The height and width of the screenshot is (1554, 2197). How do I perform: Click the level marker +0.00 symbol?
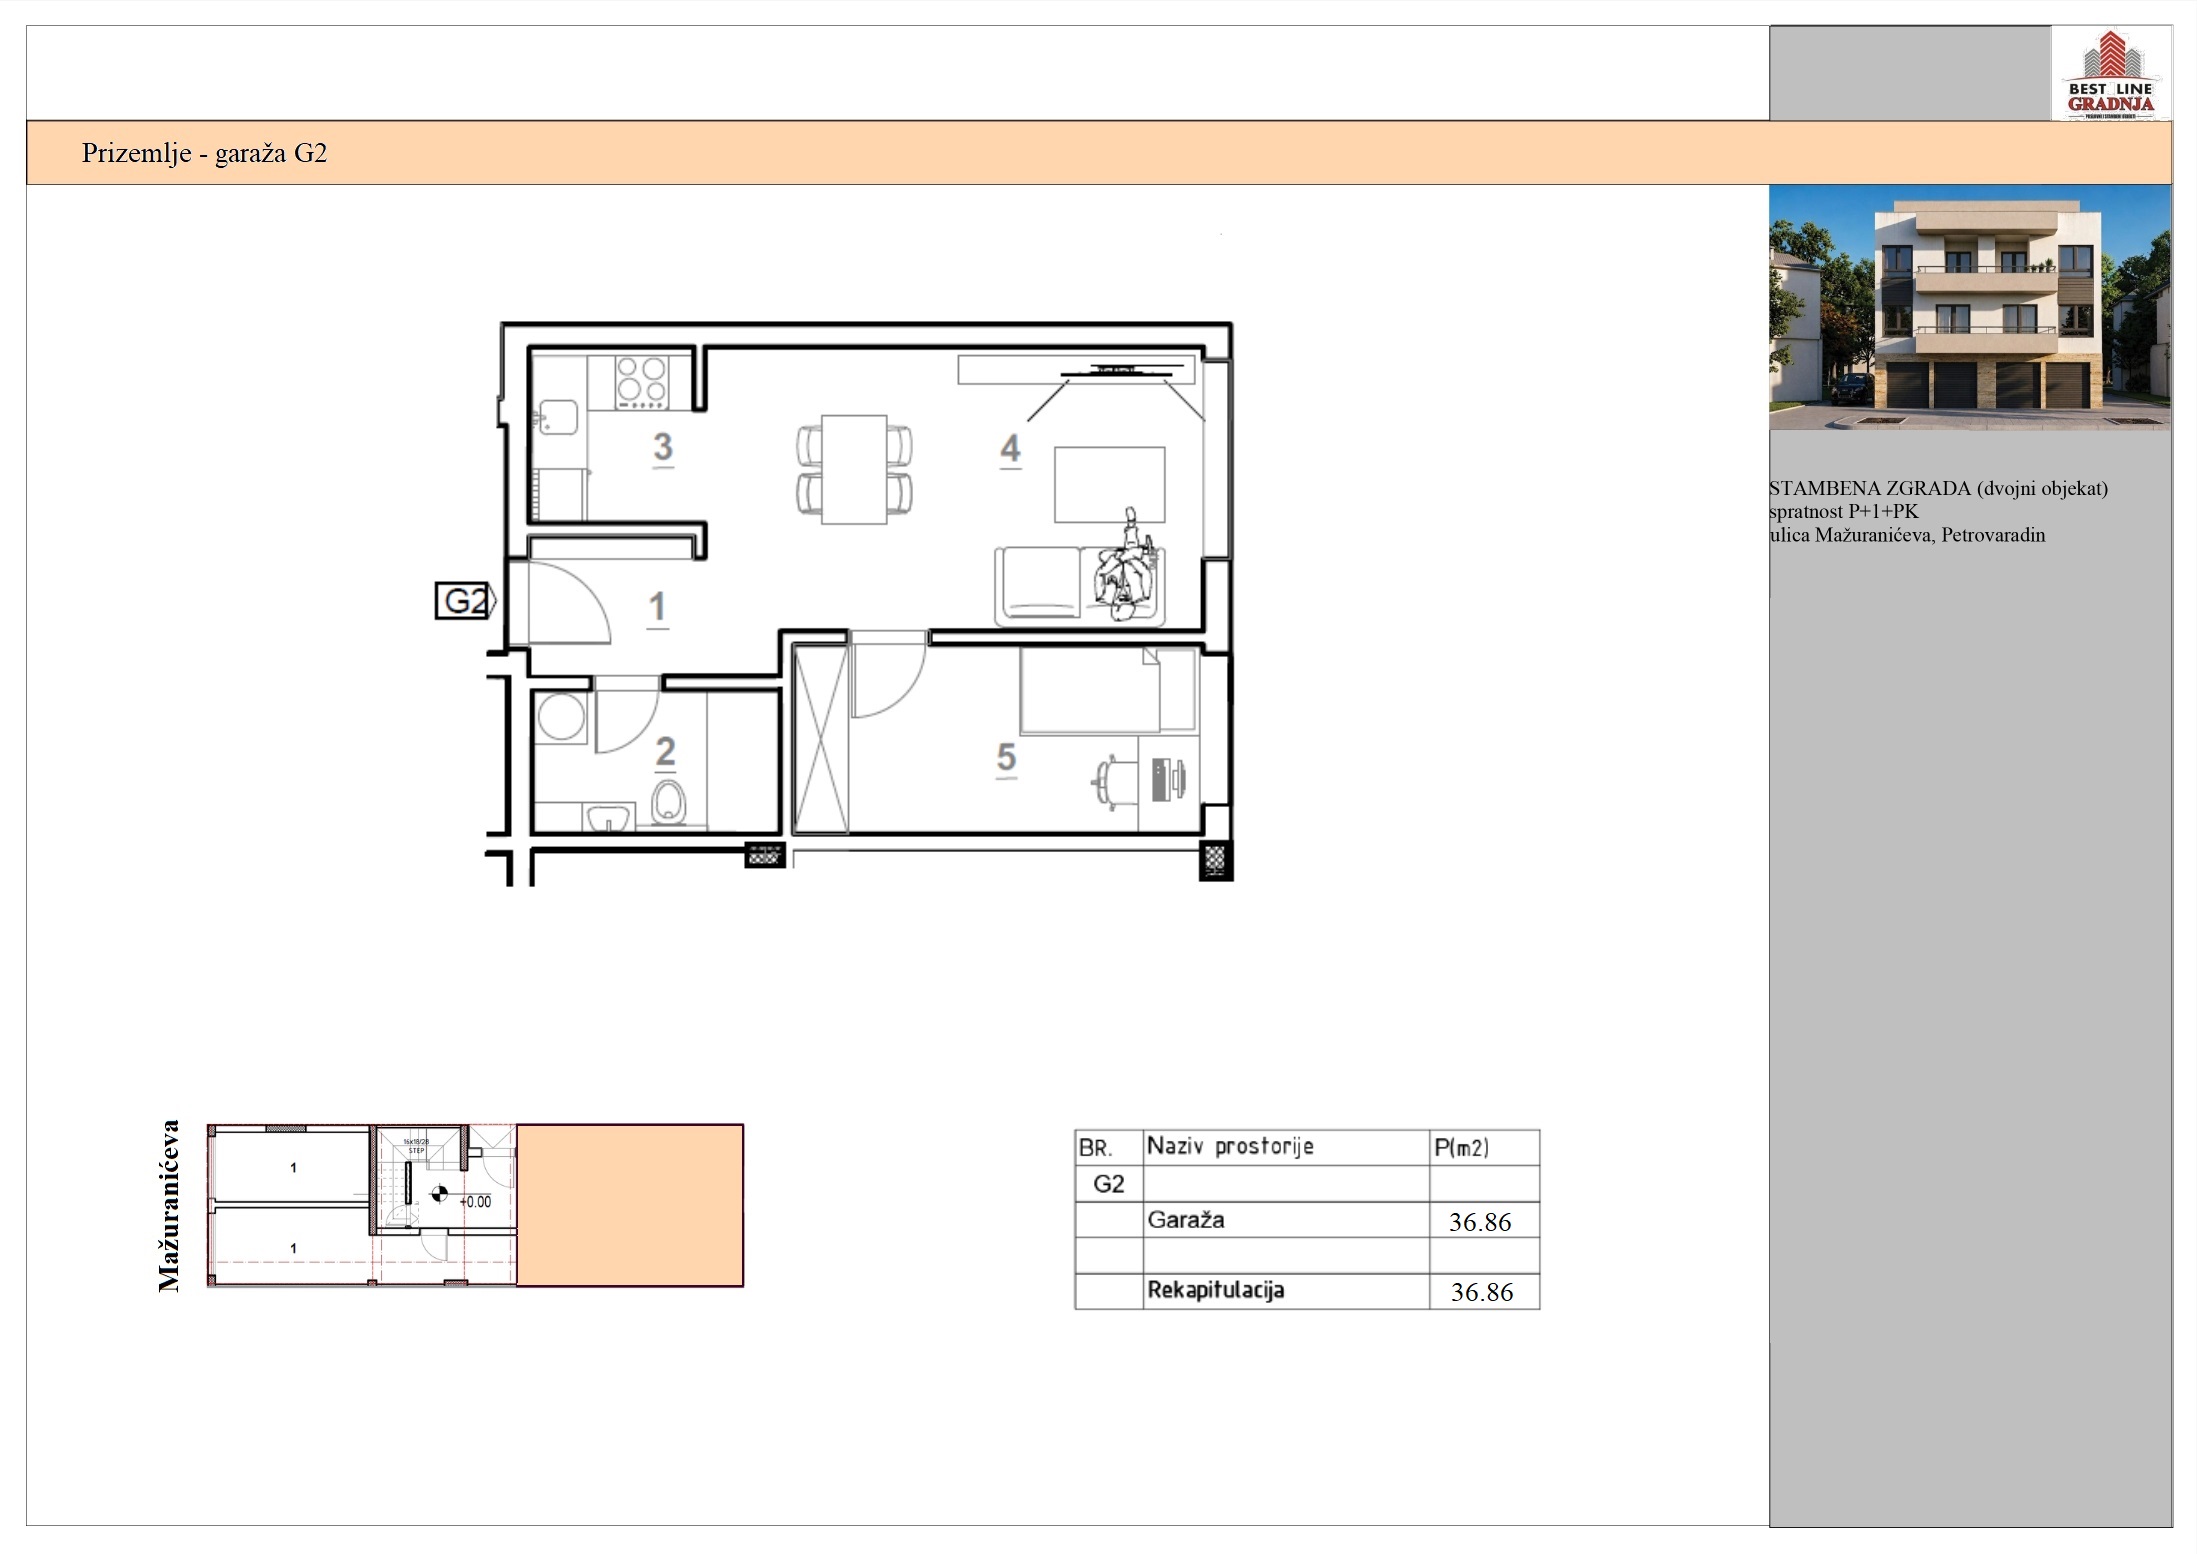pos(439,1194)
